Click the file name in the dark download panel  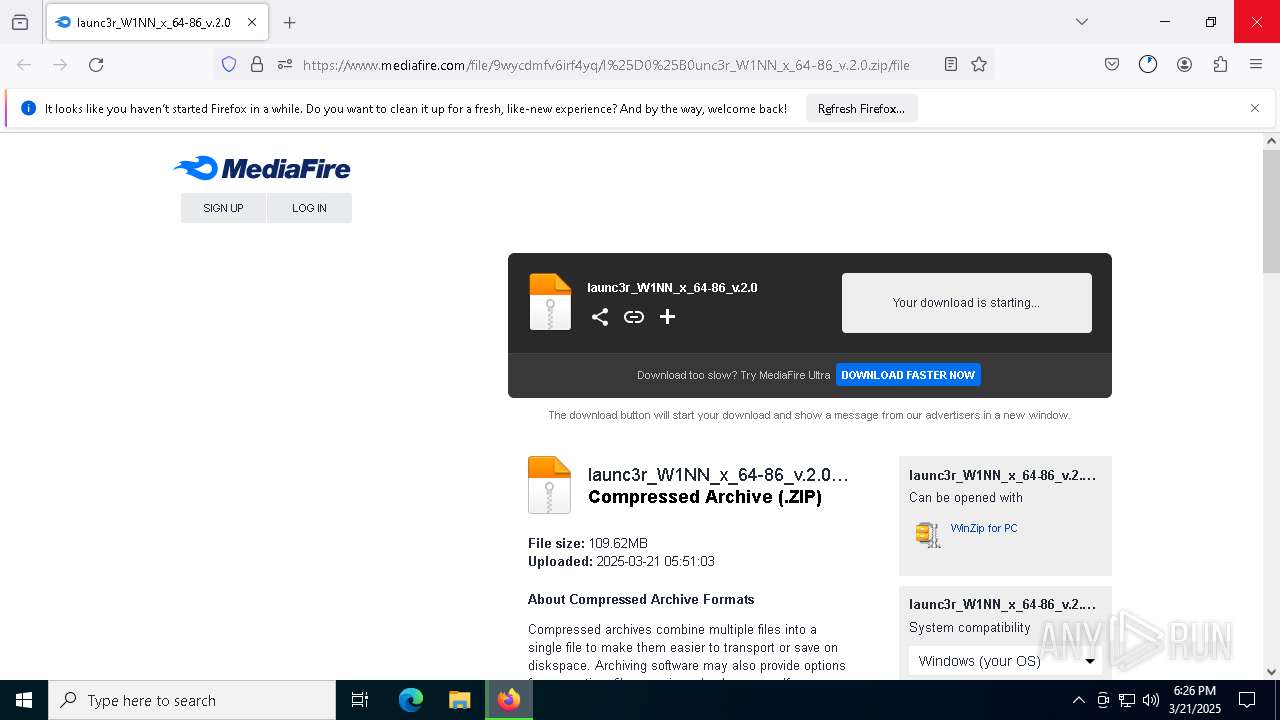[672, 288]
